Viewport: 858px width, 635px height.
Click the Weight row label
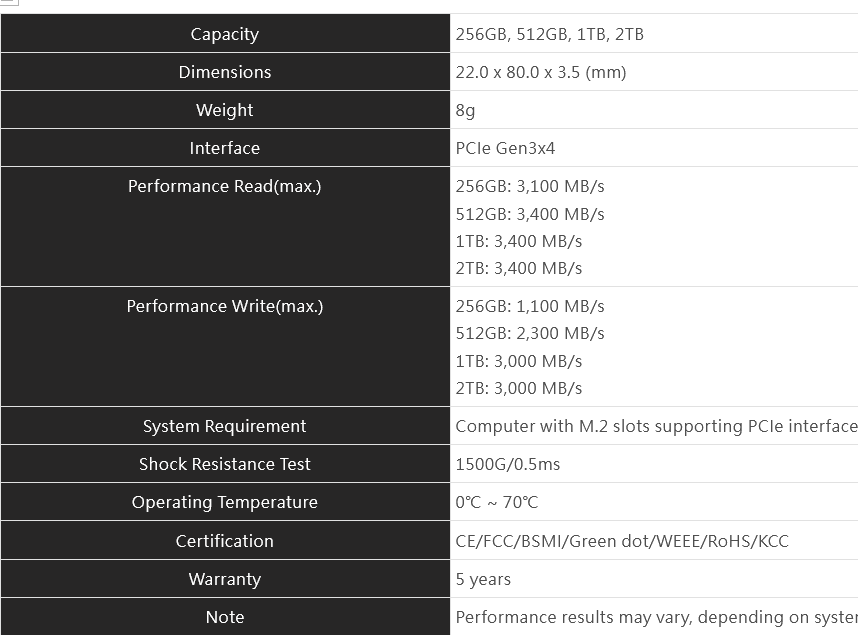click(225, 110)
